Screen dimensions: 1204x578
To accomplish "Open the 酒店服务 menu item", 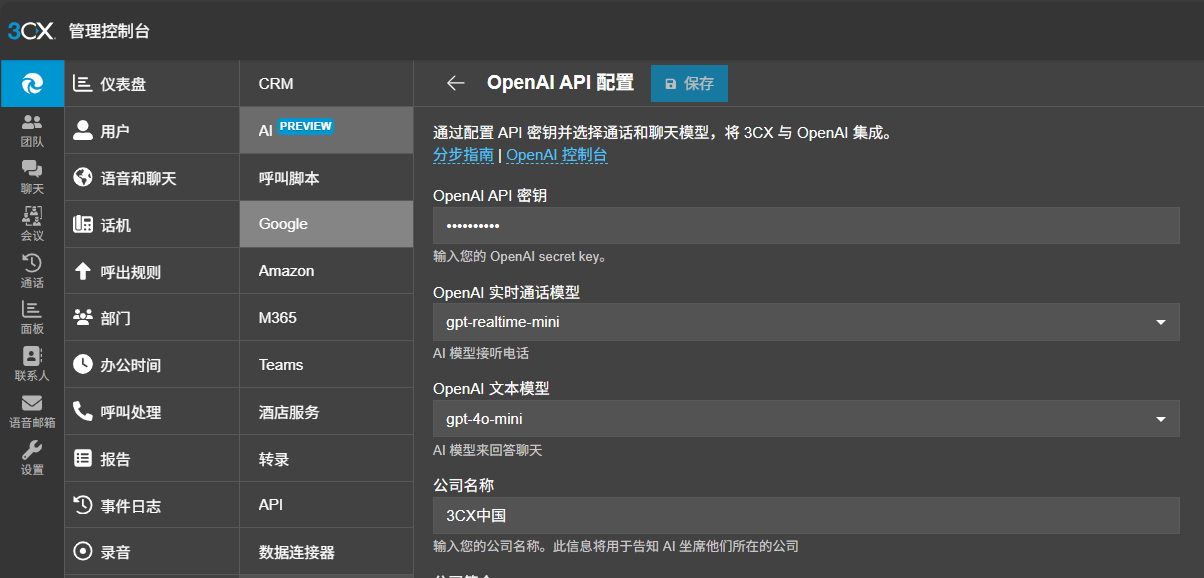I will click(326, 412).
